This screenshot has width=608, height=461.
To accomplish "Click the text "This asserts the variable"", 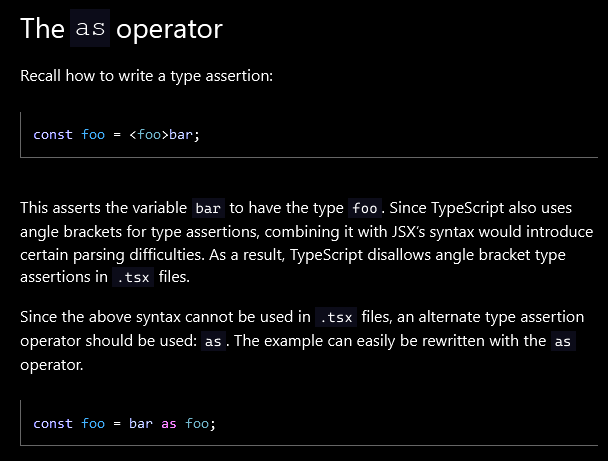I will point(103,209).
